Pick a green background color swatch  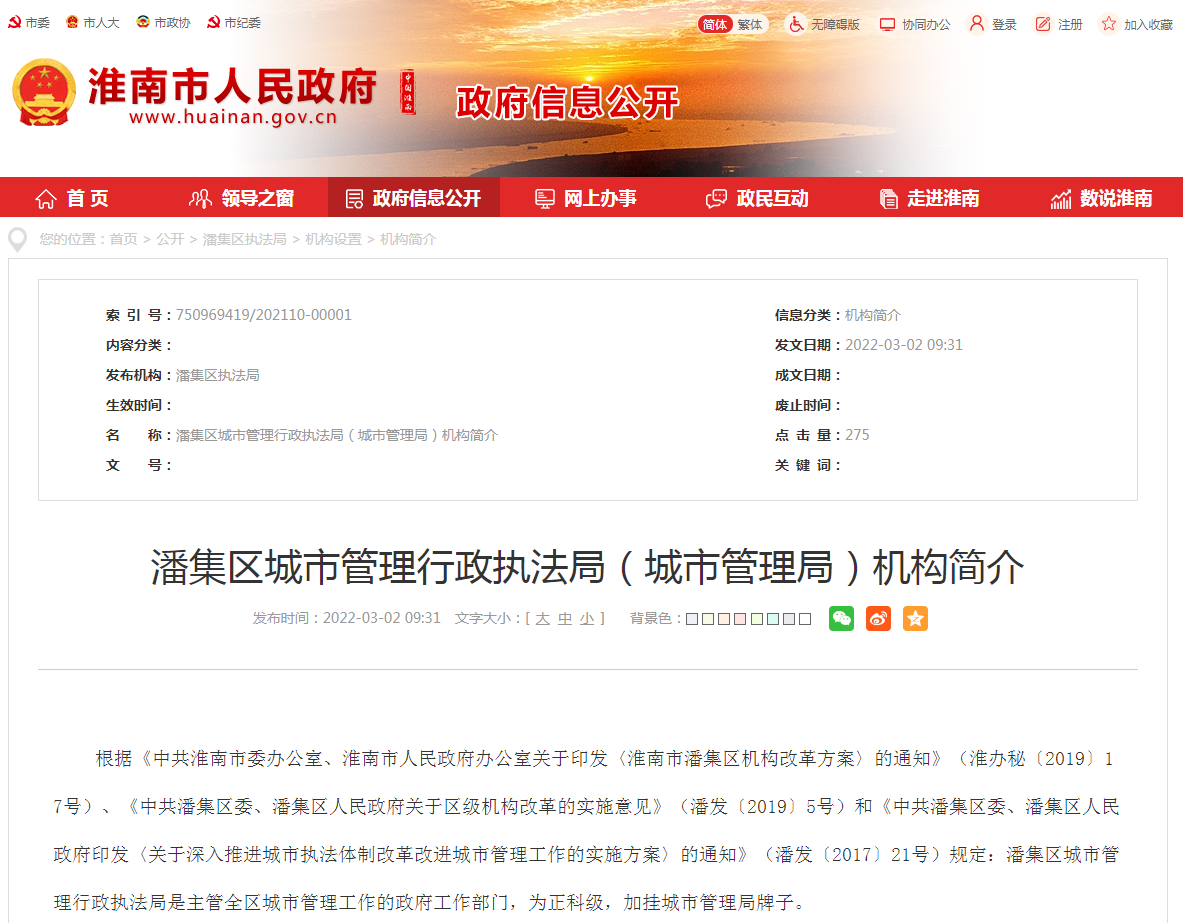[x=754, y=618]
